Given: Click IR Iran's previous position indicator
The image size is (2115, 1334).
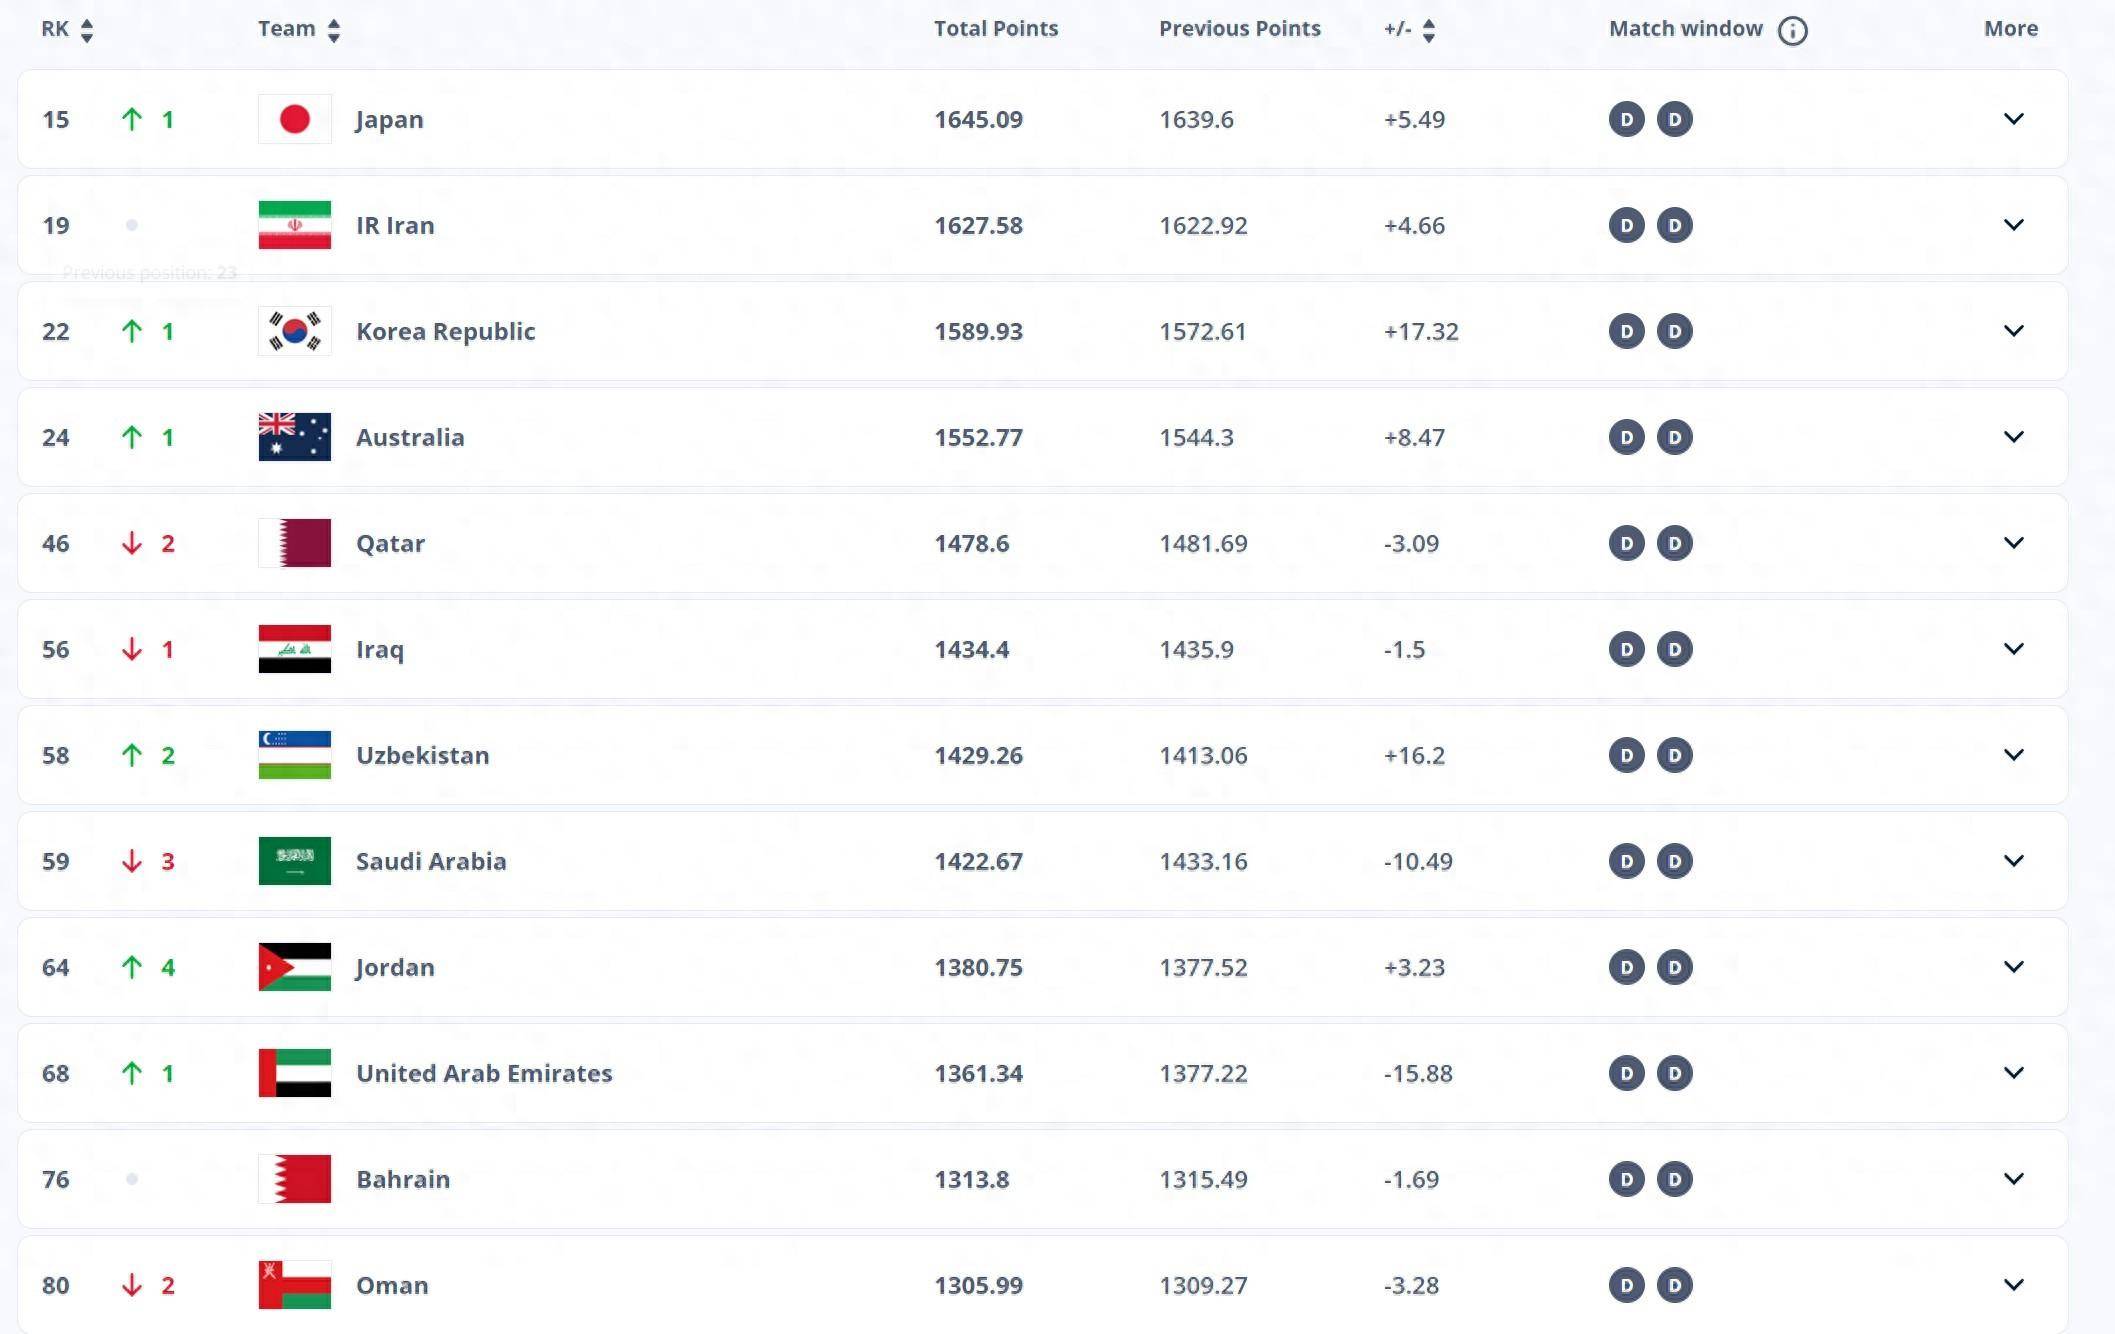Looking at the screenshot, I should pos(132,224).
